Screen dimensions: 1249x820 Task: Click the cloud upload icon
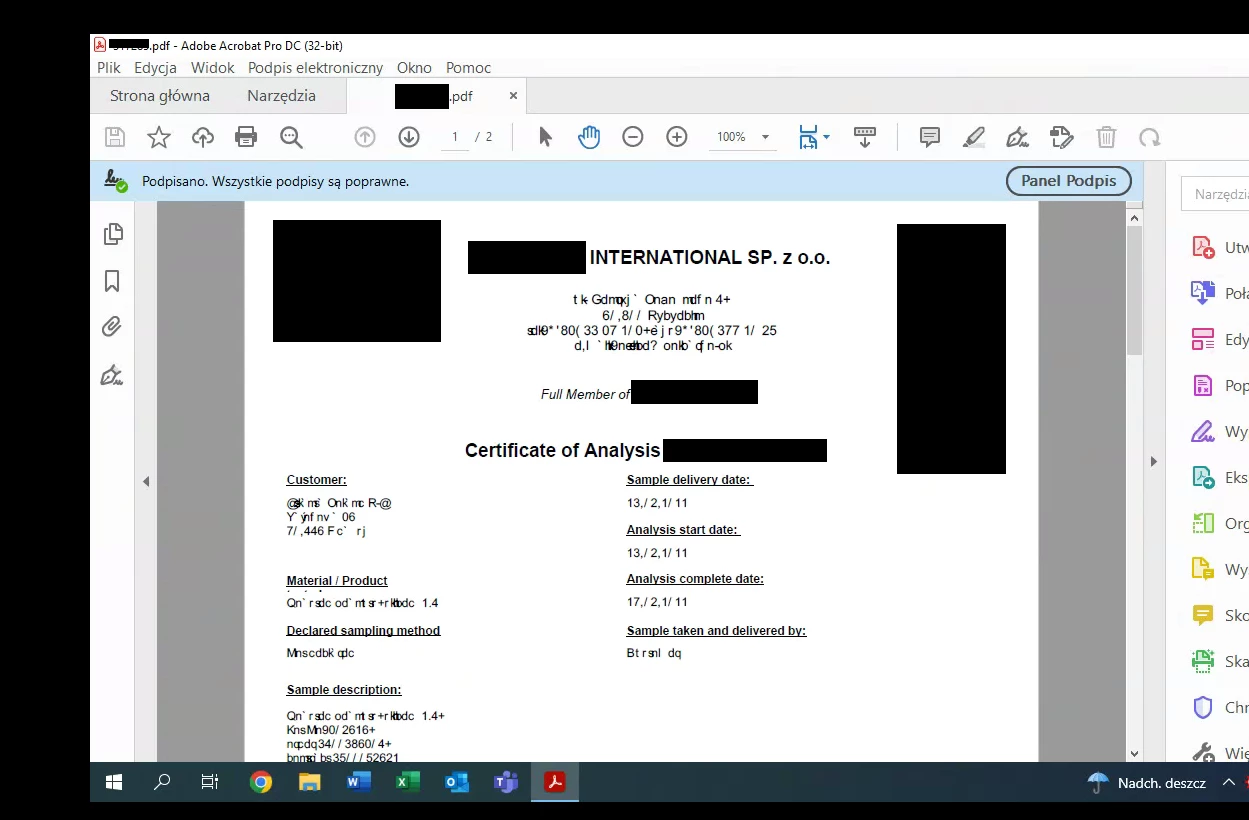click(203, 137)
